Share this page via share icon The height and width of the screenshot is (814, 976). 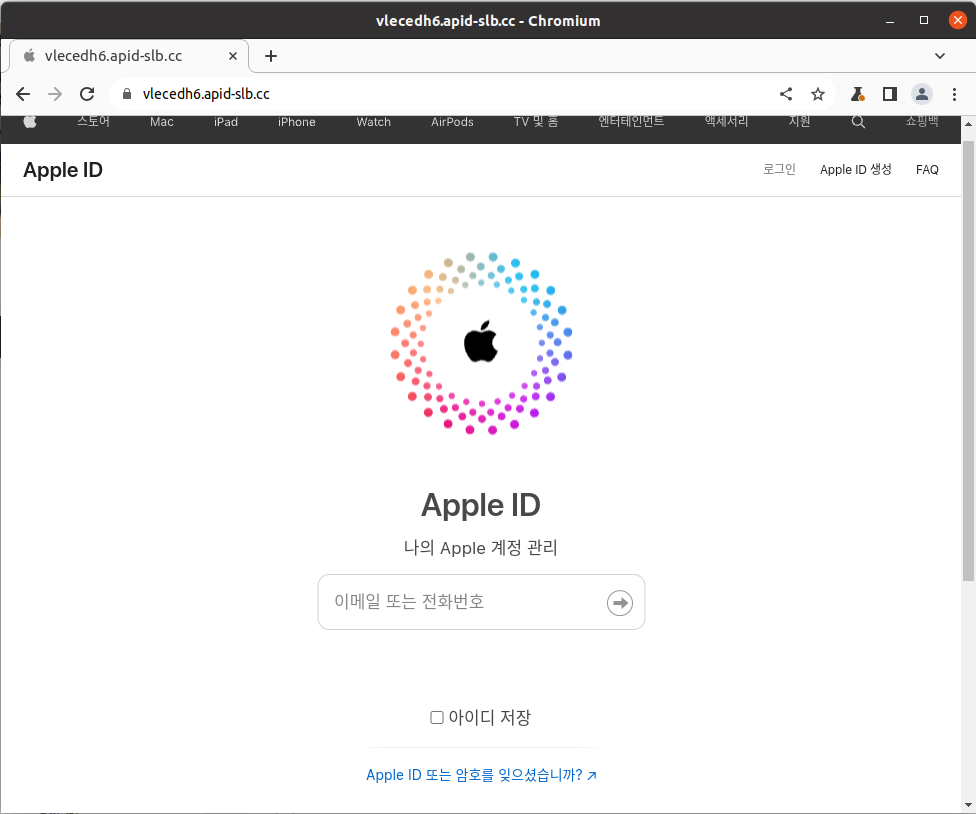pyautogui.click(x=786, y=94)
